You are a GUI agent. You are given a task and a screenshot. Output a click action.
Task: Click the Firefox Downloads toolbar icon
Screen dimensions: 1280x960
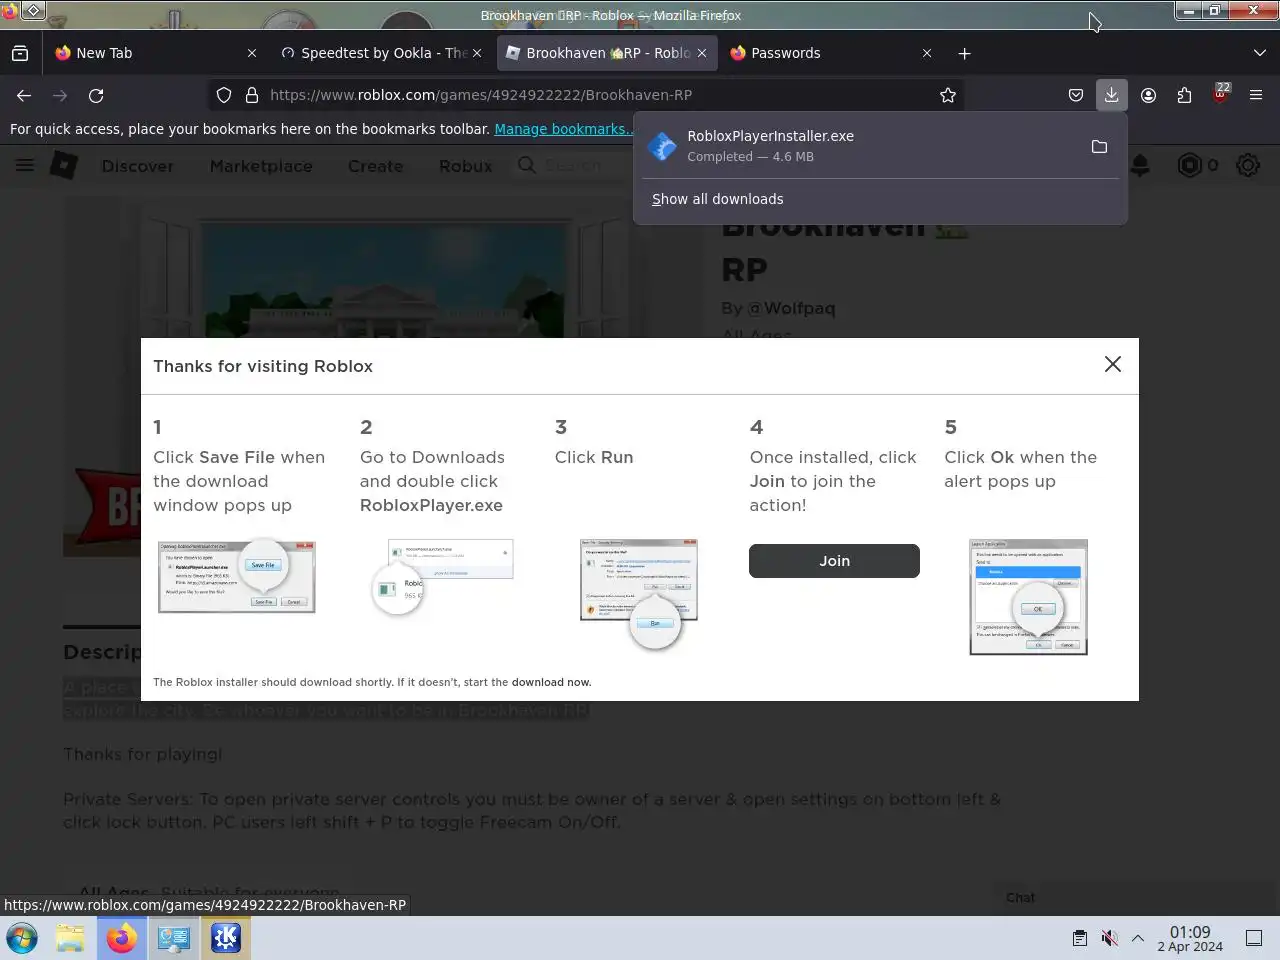1111,95
